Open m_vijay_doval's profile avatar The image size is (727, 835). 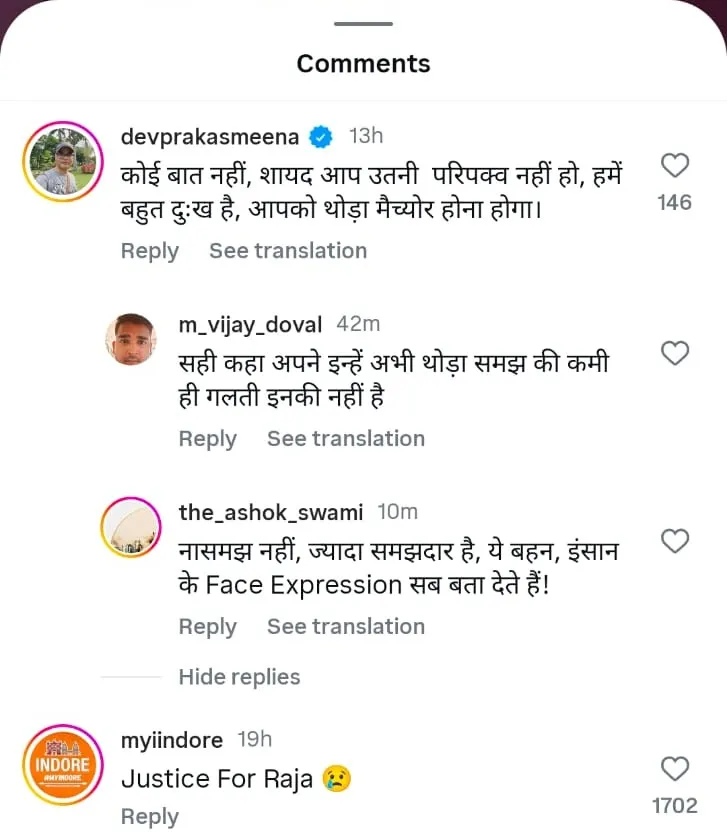130,340
